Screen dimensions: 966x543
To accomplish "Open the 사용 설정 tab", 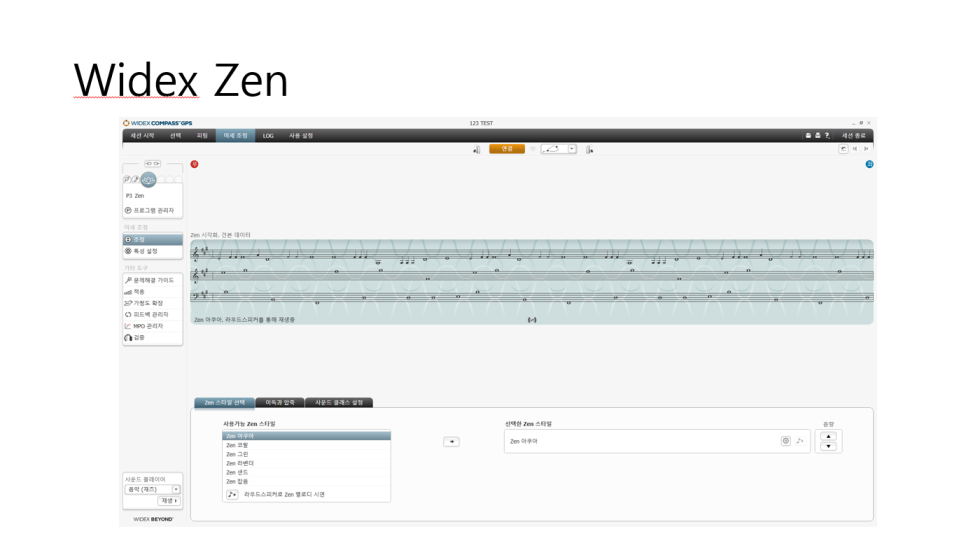I will (x=301, y=136).
